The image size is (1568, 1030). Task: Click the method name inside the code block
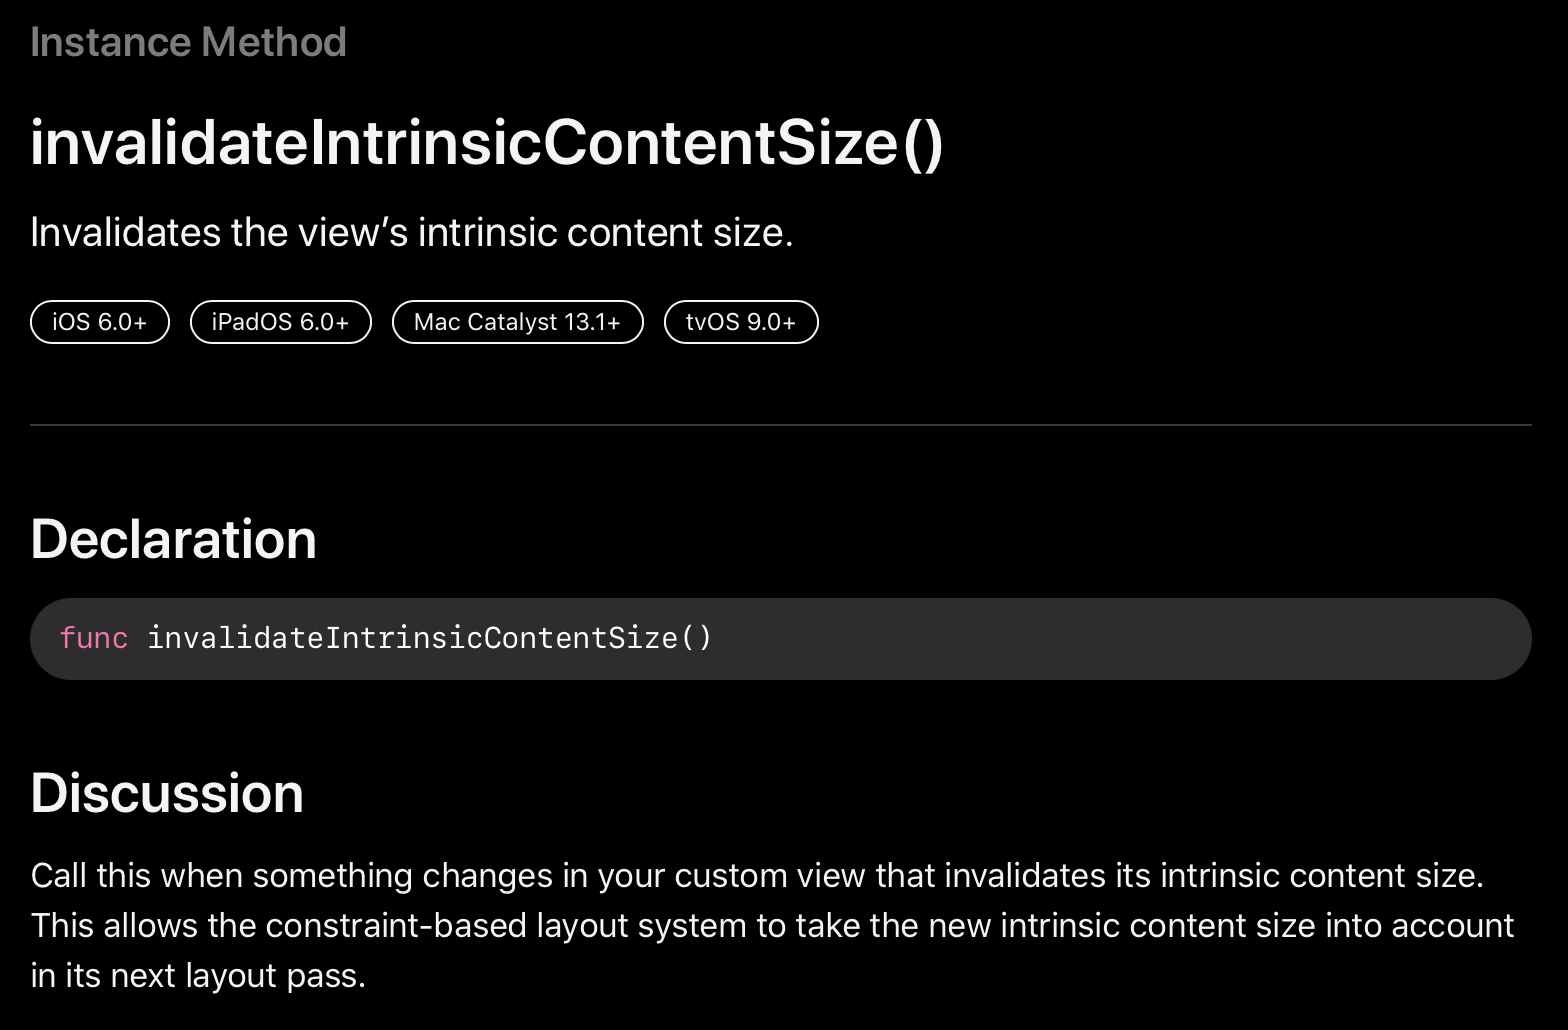430,638
